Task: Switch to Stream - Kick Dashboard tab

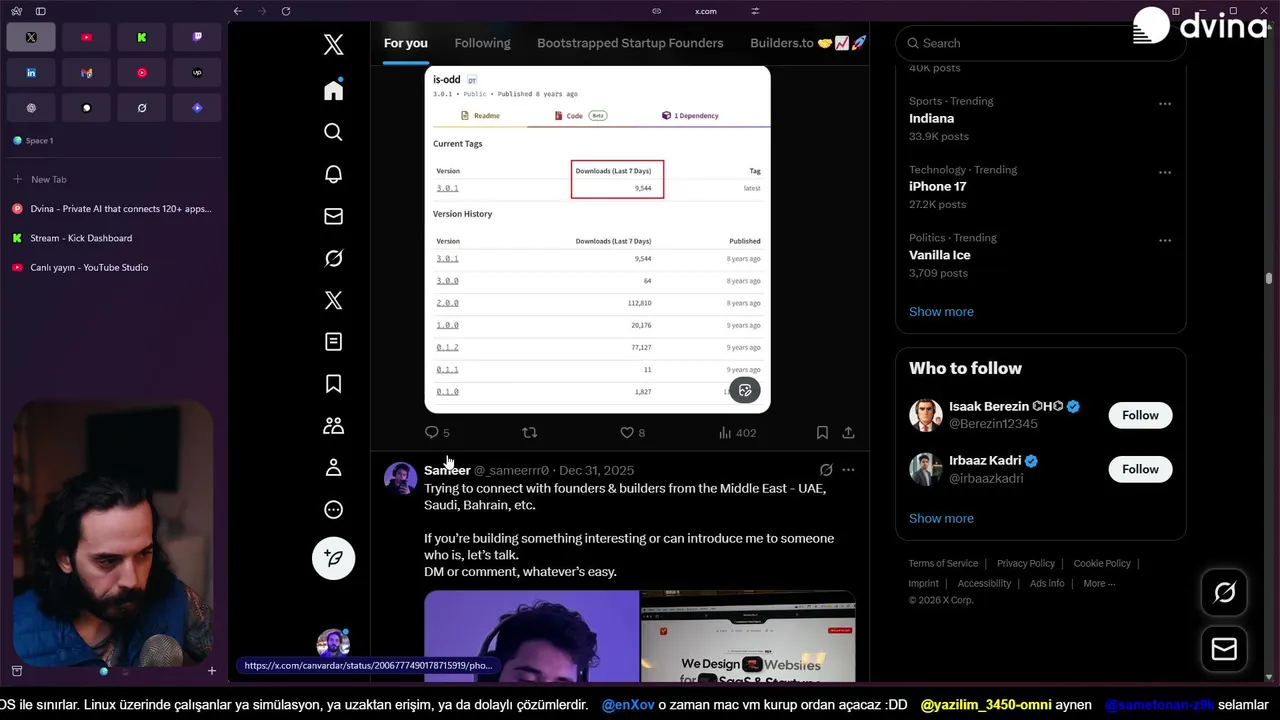Action: point(112,238)
